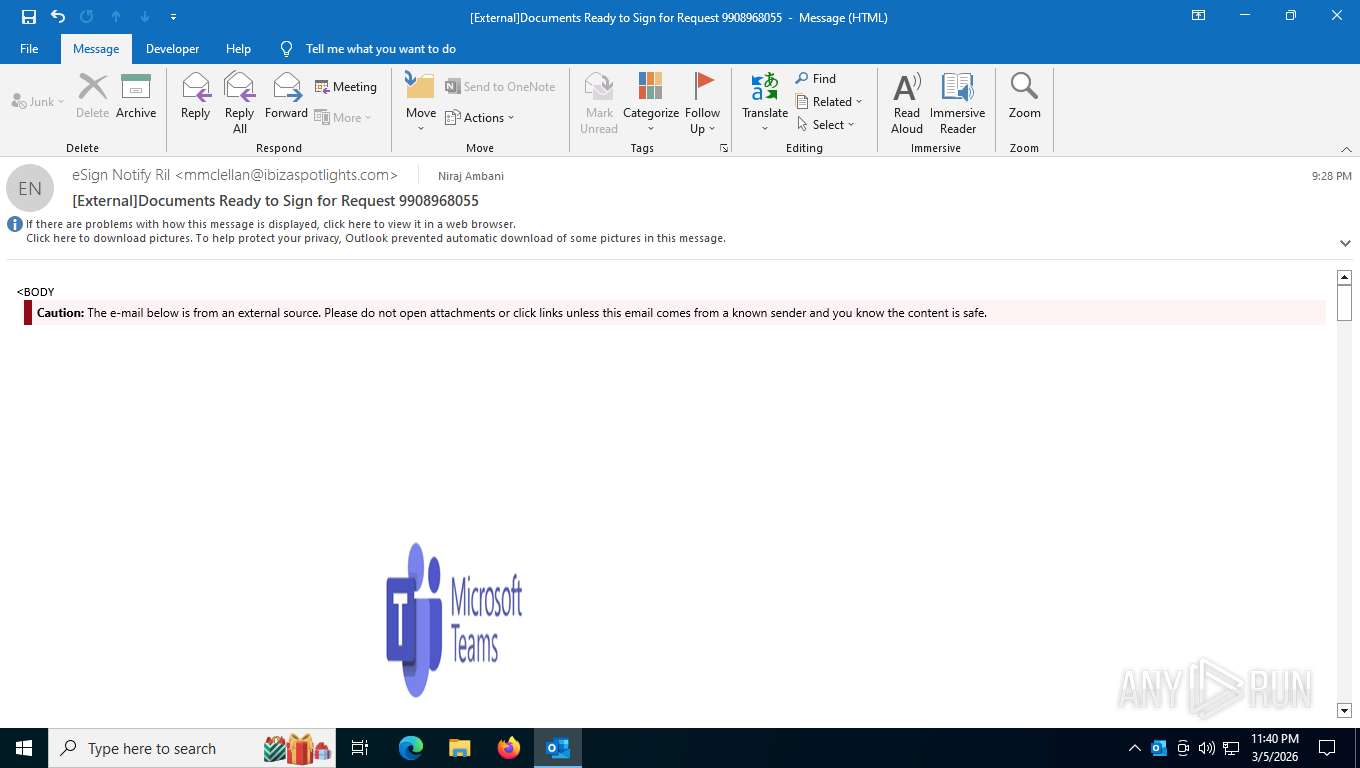Expand the Select dropdown
Viewport: 1360px width, 768px height.
tap(826, 125)
